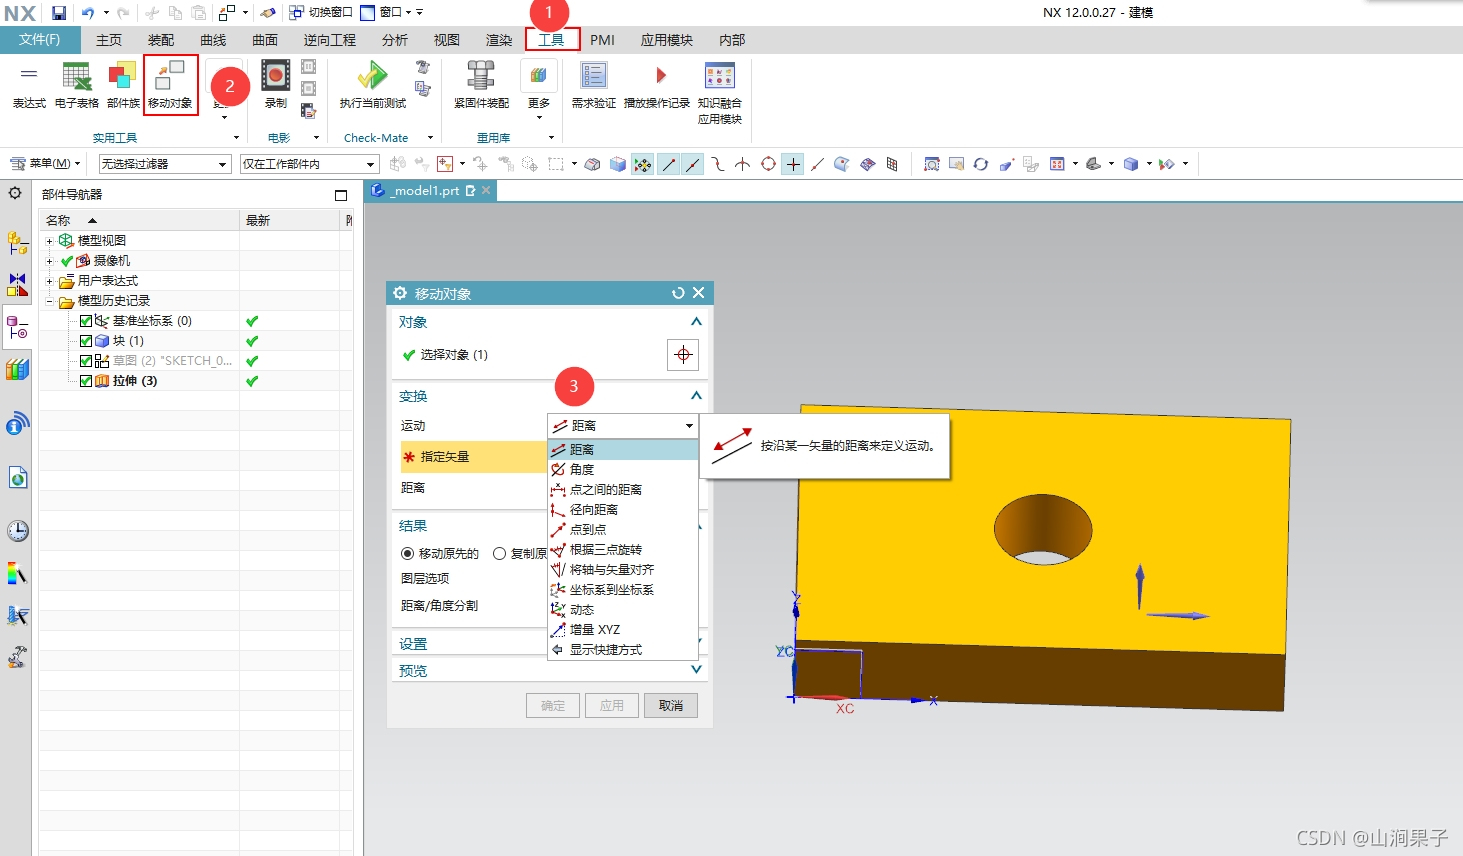Viewport: 1463px width, 856px height.
Task: Open the Assembly Navigator sidebar icon
Action: point(17,243)
